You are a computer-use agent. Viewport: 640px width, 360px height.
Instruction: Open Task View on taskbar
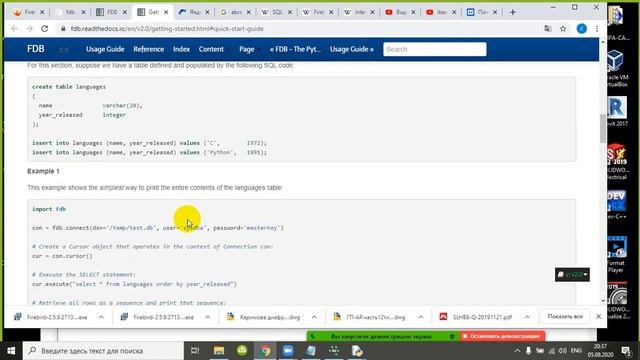195,351
